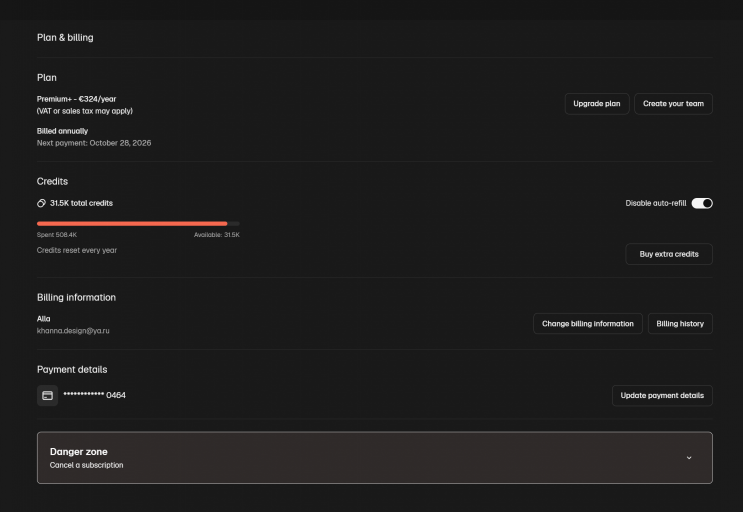The image size is (743, 512).
Task: Click the Available: 31.5K label
Action: click(x=217, y=235)
